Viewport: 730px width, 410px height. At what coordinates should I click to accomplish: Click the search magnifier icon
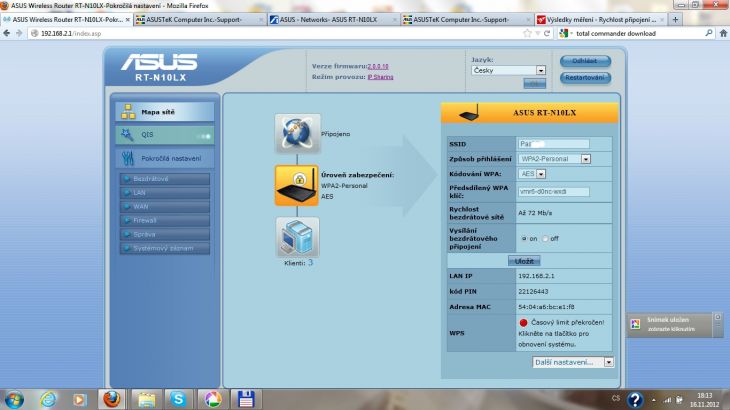(709, 34)
